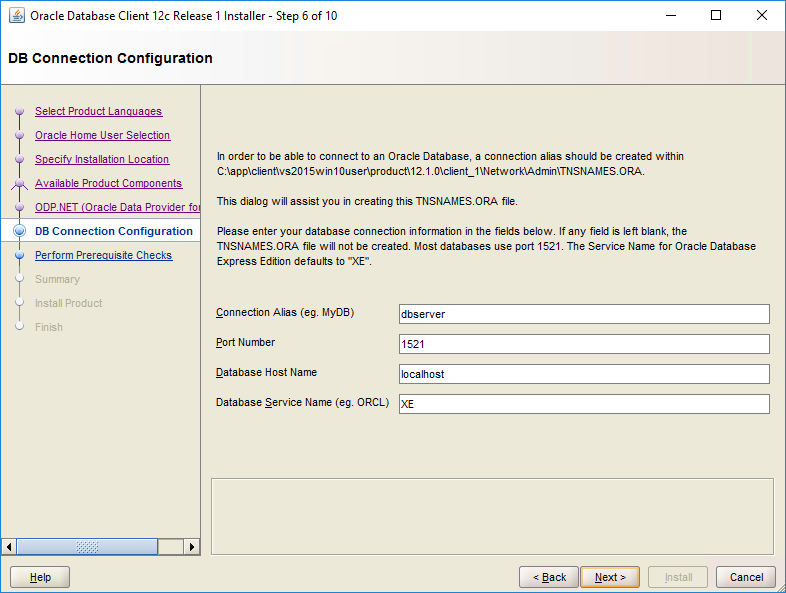Click the step bullet beside Summary
Viewport: 786px width, 593px height.
click(20, 278)
